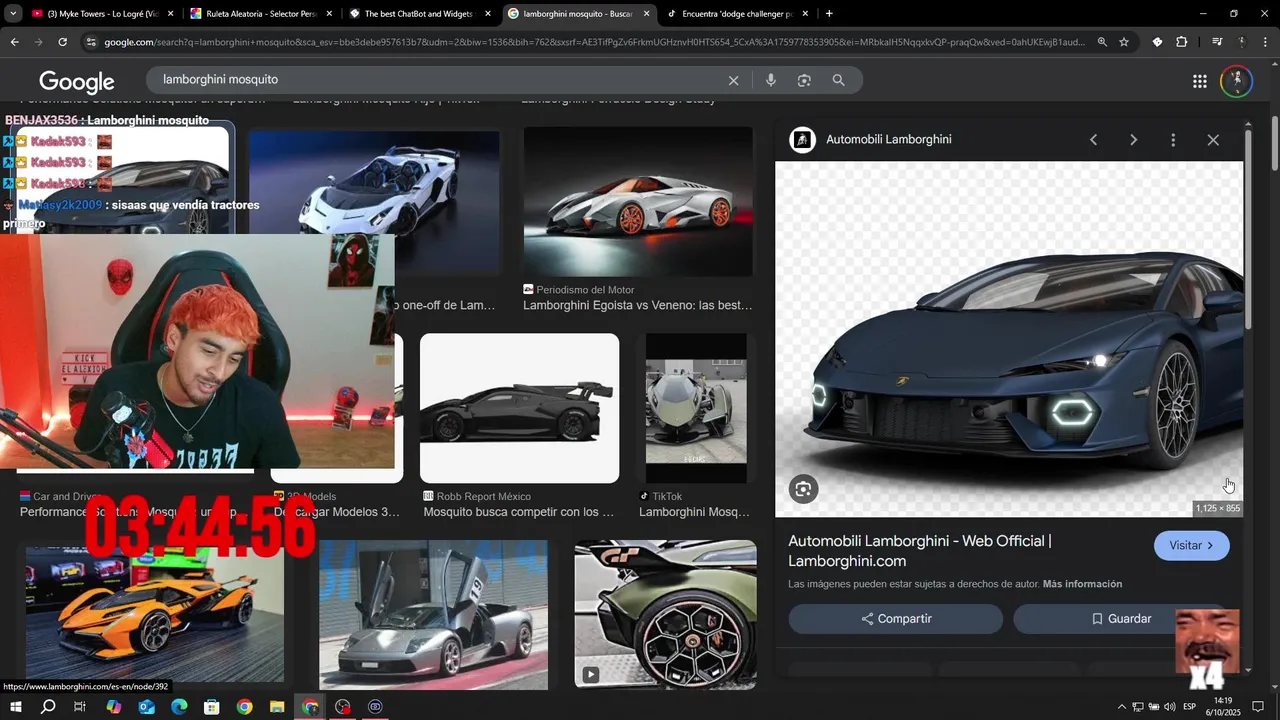Open the Extensions puzzle icon
The width and height of the screenshot is (1280, 720).
1182,42
